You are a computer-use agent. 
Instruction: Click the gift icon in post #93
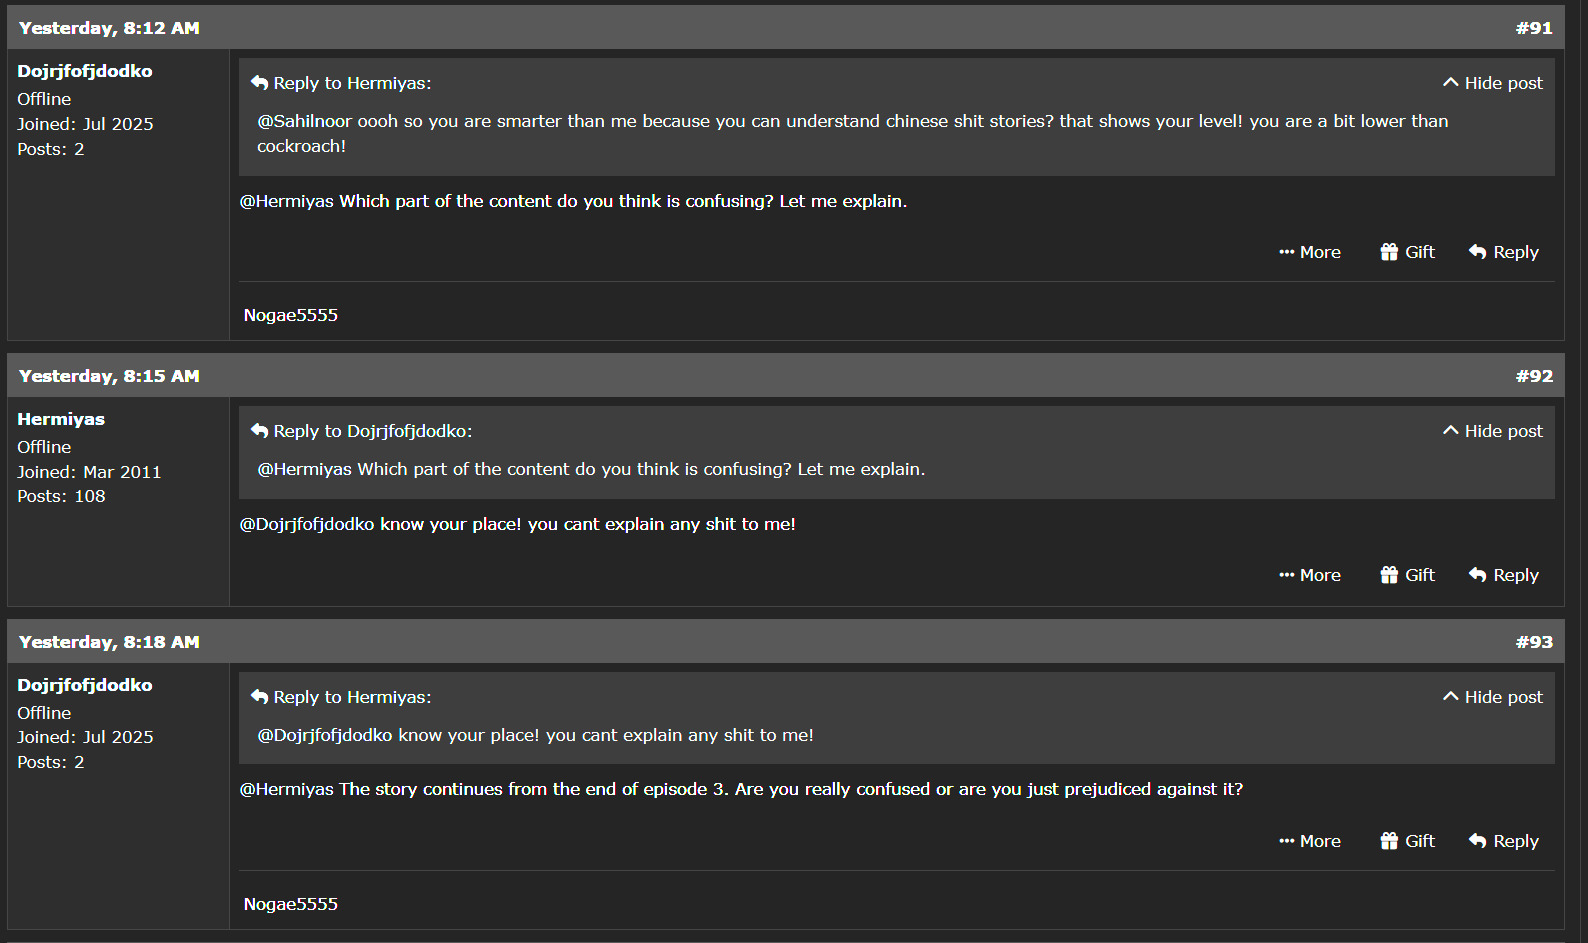(1389, 841)
